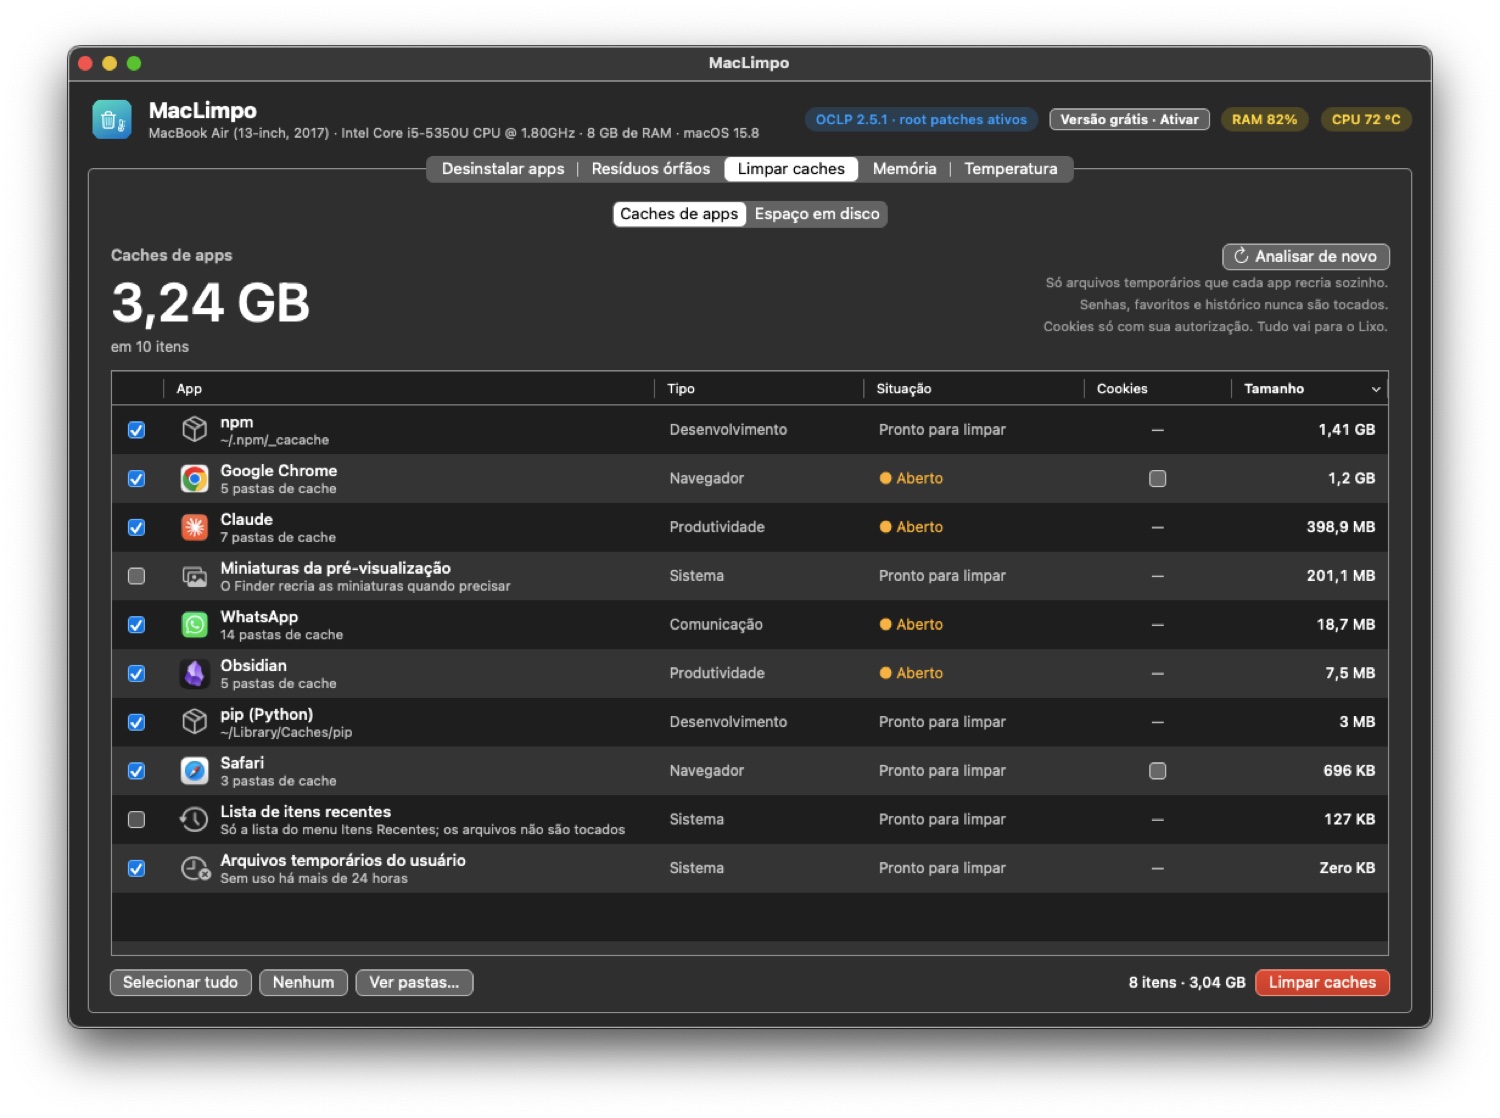Uncheck the npm cache checkbox
This screenshot has width=1500, height=1118.
coord(137,430)
